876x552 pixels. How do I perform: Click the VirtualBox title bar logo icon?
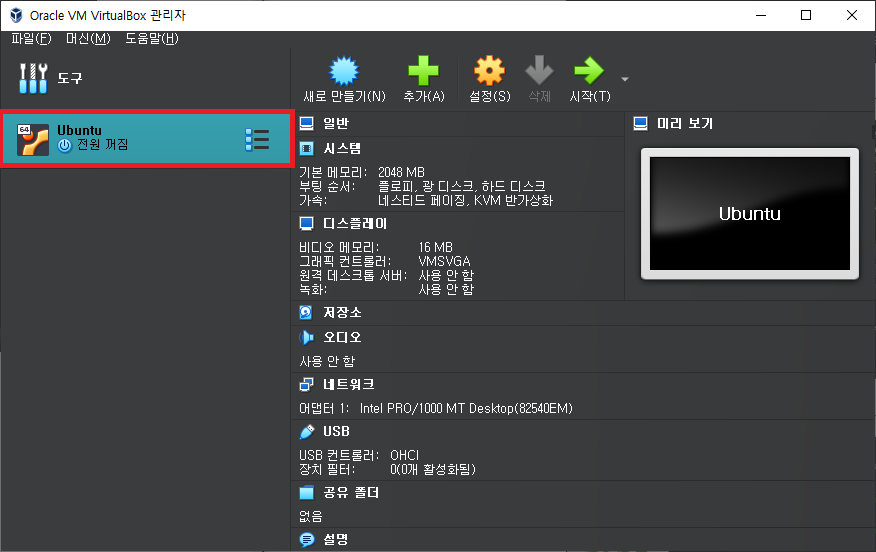(x=16, y=15)
